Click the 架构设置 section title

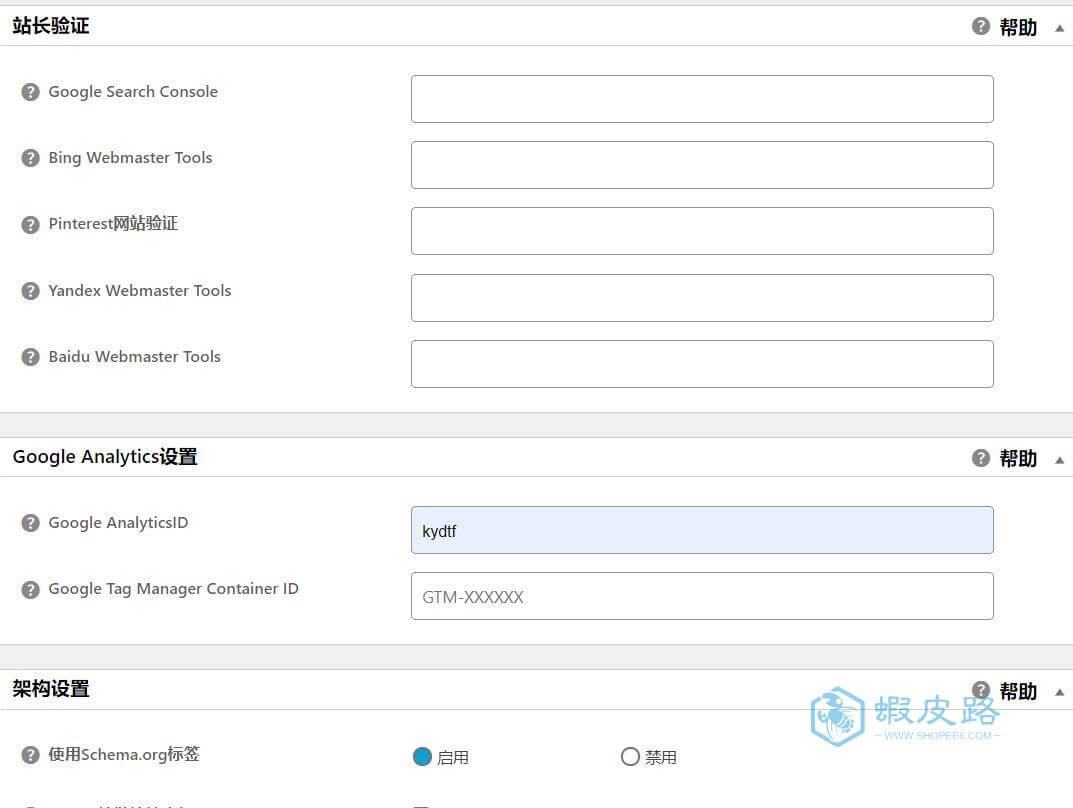[x=51, y=689]
